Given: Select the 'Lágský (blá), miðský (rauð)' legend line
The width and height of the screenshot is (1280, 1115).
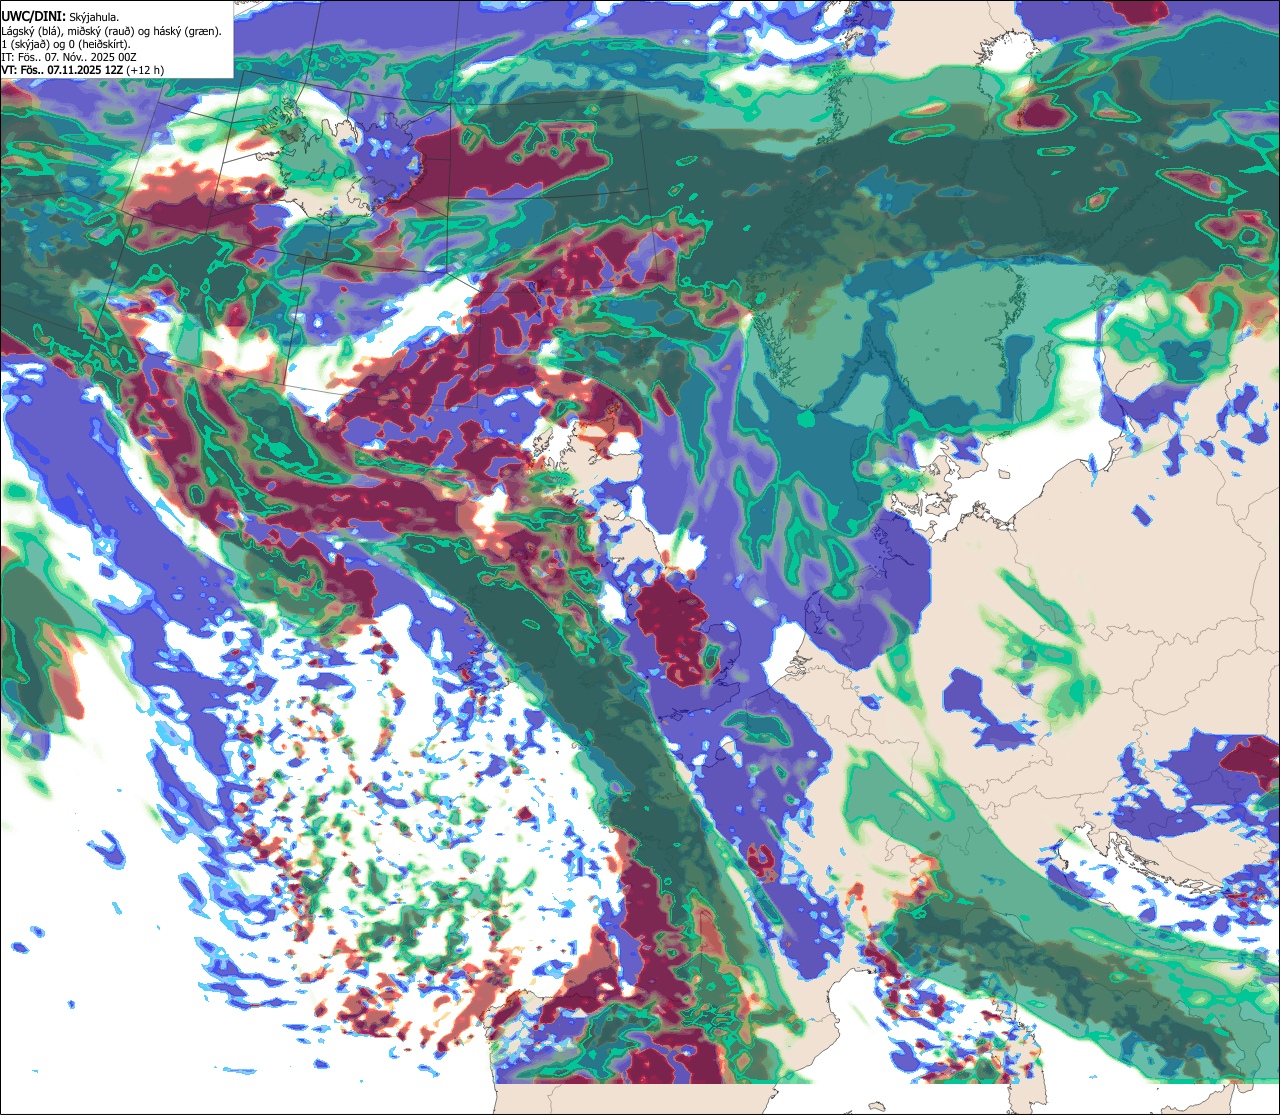Looking at the screenshot, I should [x=112, y=31].
